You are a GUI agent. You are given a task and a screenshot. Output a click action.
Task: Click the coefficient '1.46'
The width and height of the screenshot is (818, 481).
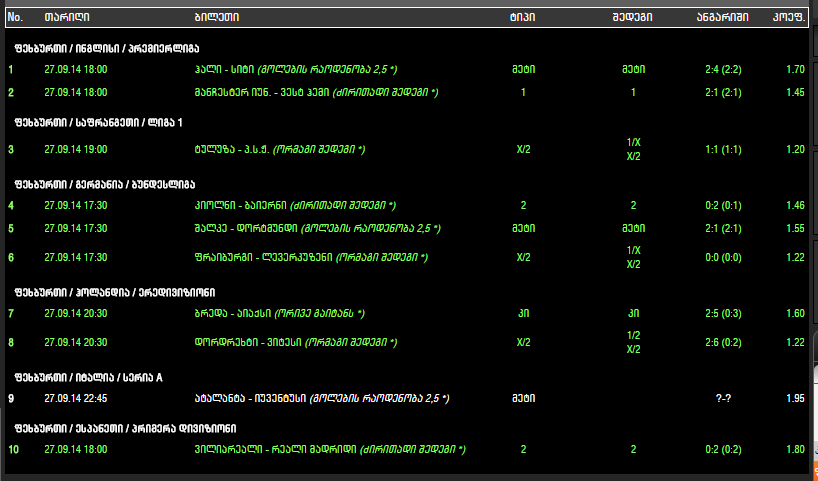pyautogui.click(x=796, y=206)
